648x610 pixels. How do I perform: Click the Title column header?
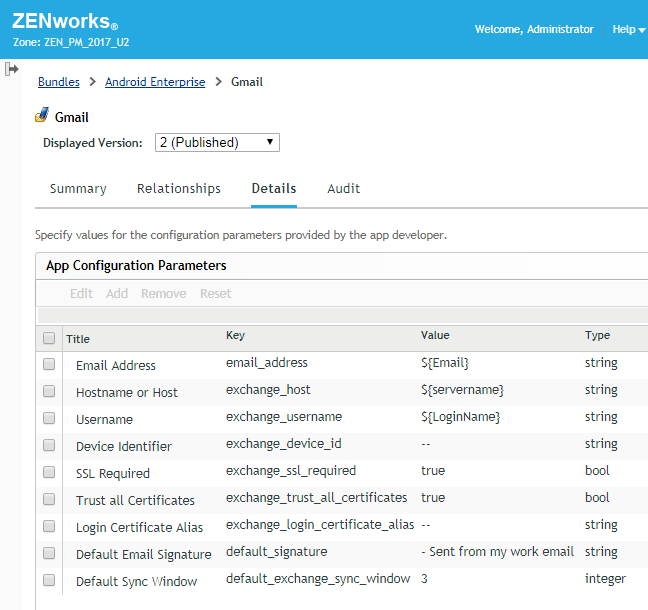pos(78,339)
